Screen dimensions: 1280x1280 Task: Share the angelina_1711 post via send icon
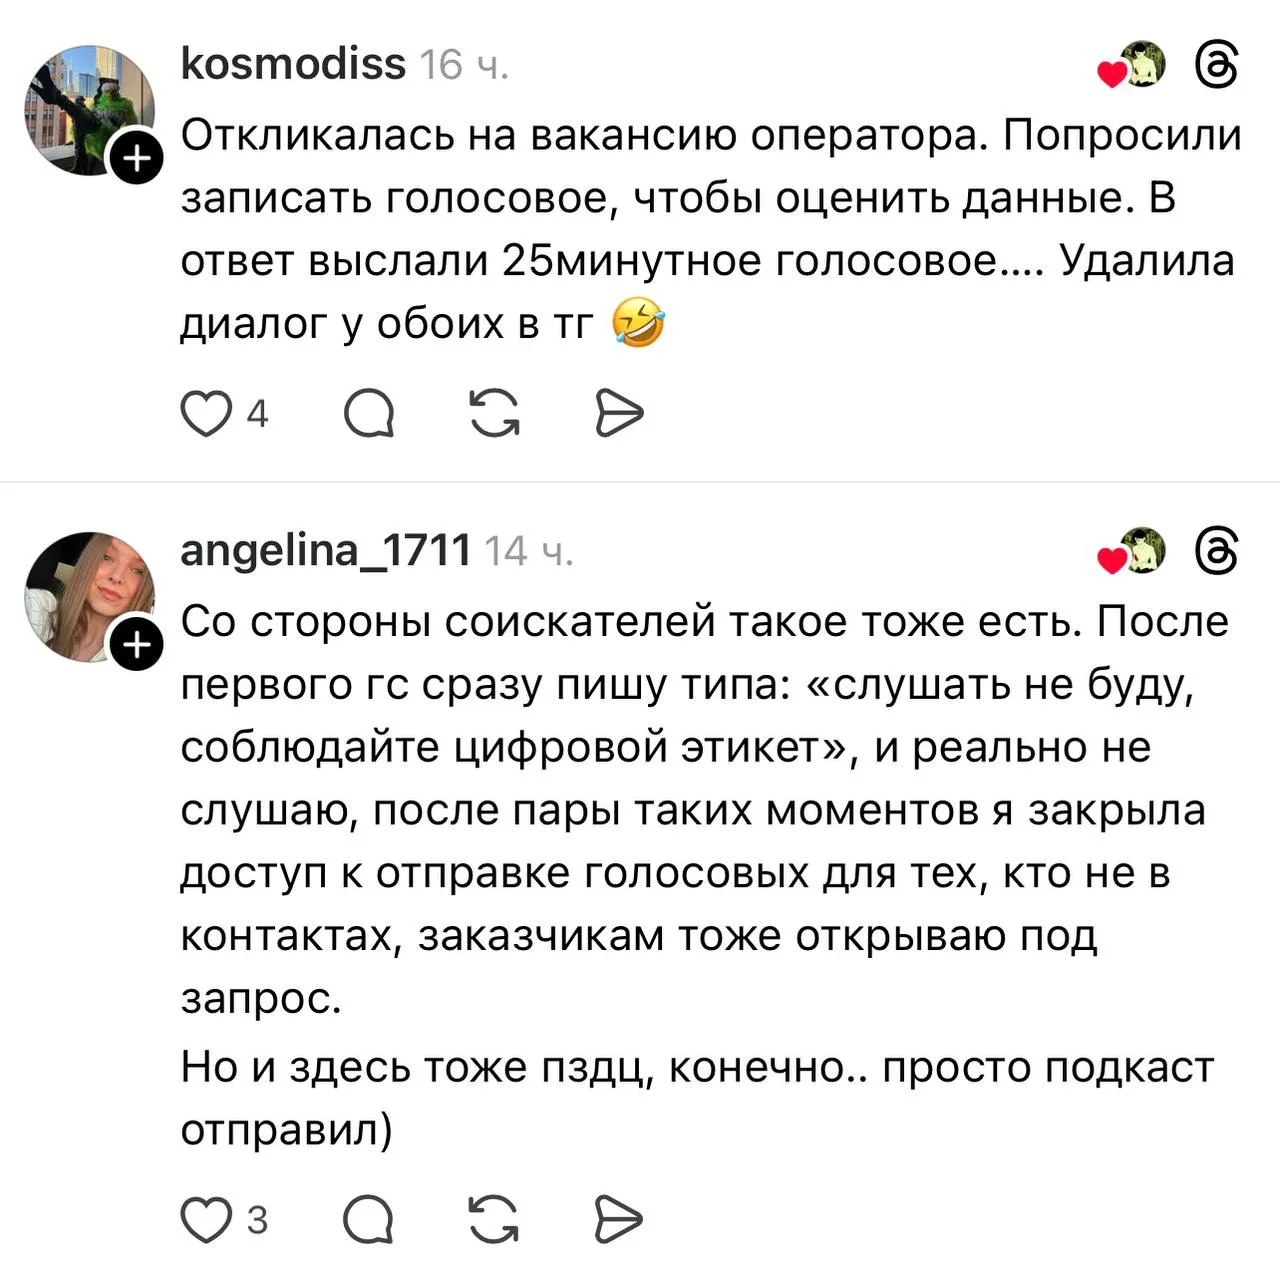tap(618, 1220)
